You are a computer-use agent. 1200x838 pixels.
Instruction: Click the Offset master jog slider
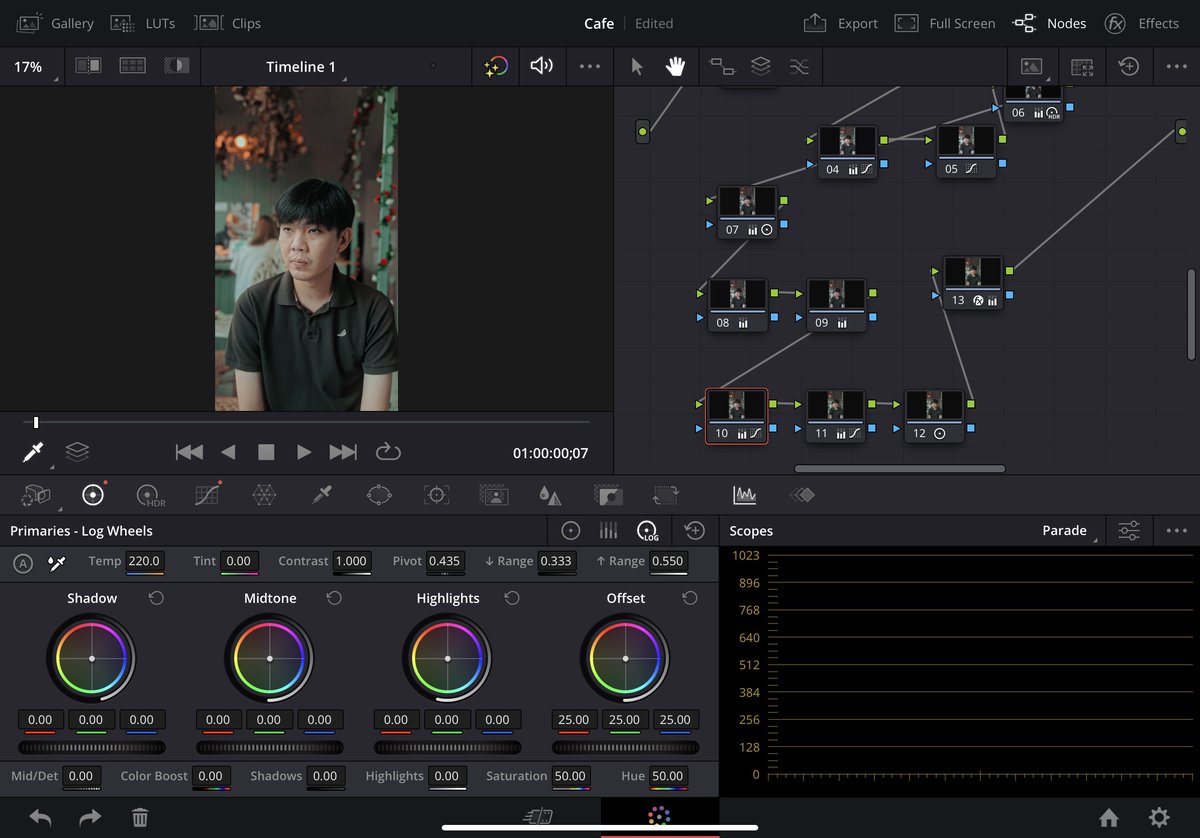625,747
